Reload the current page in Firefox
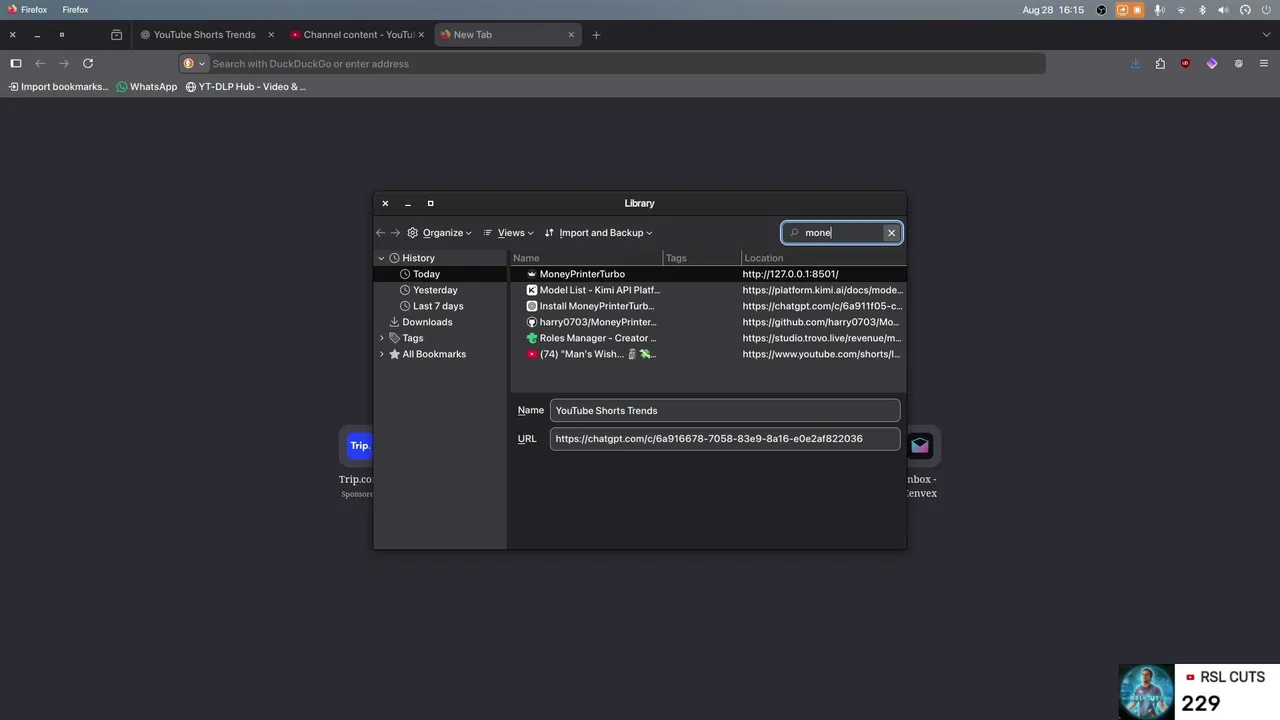The height and width of the screenshot is (720, 1280). pyautogui.click(x=88, y=63)
